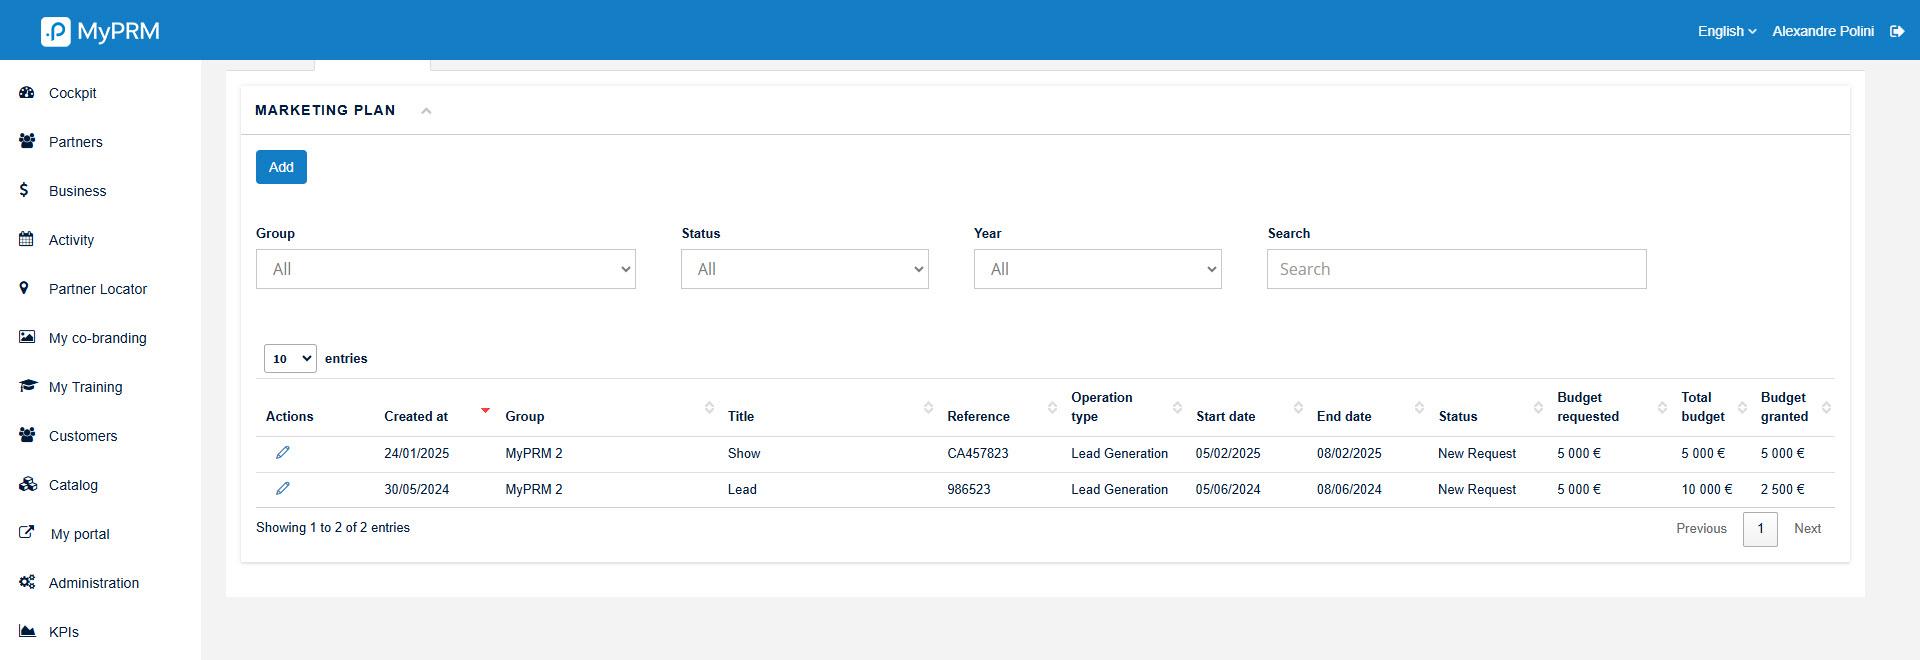Open the English language selector
This screenshot has height=660, width=1920.
pyautogui.click(x=1726, y=31)
